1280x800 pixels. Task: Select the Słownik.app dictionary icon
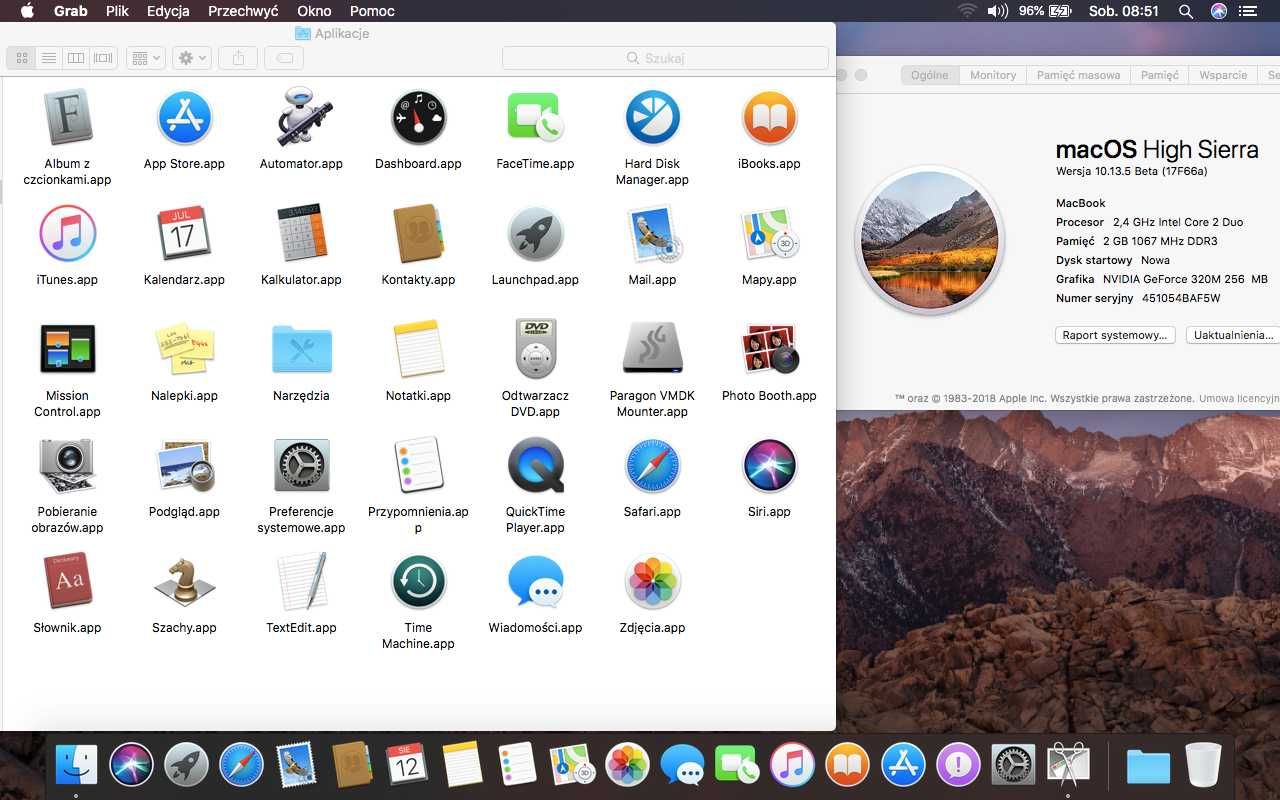tap(67, 581)
